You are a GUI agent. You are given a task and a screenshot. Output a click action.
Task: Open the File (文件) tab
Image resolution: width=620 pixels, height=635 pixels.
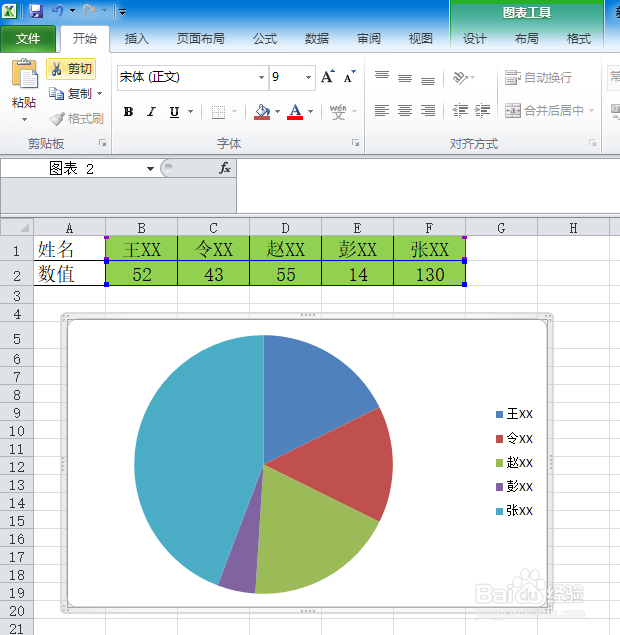pos(28,39)
